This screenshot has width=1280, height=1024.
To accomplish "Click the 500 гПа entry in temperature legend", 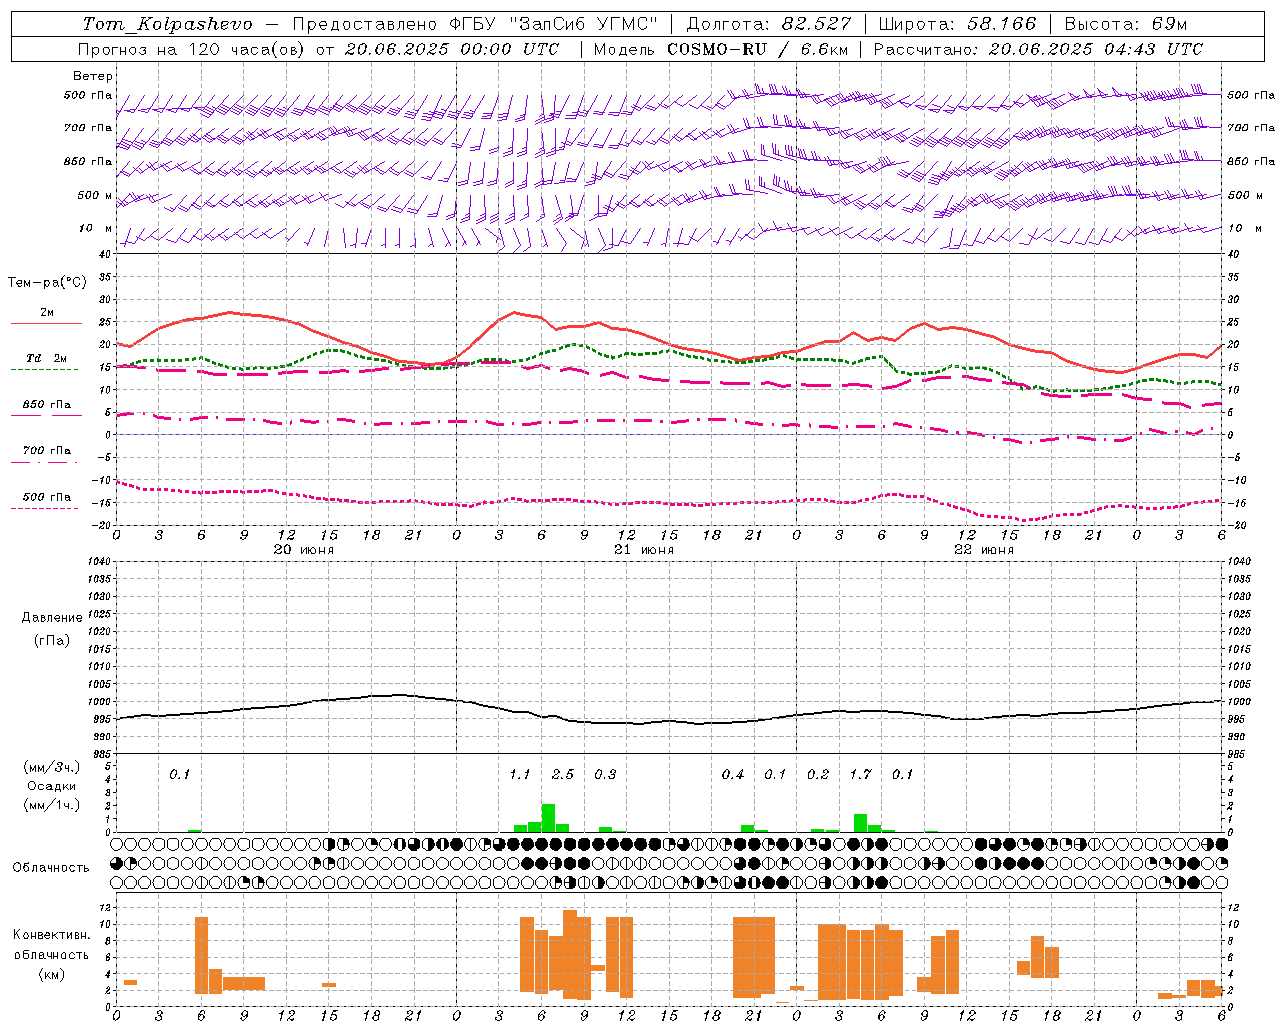I will (46, 497).
